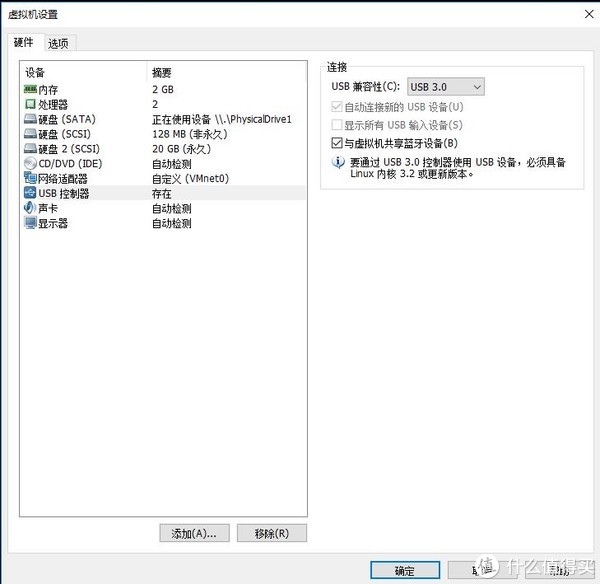Image resolution: width=600 pixels, height=584 pixels.
Task: Switch to the 选项 tab
Action: click(59, 43)
